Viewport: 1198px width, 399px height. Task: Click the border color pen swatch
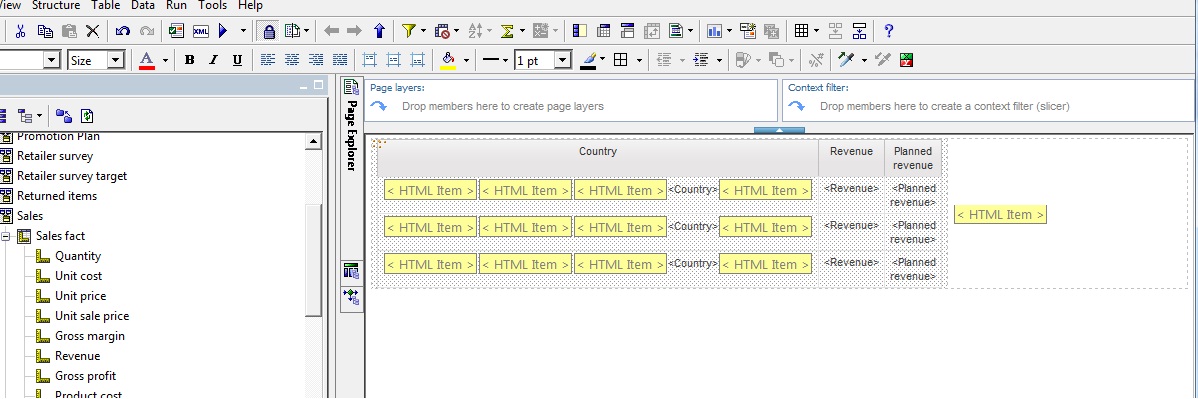(588, 60)
